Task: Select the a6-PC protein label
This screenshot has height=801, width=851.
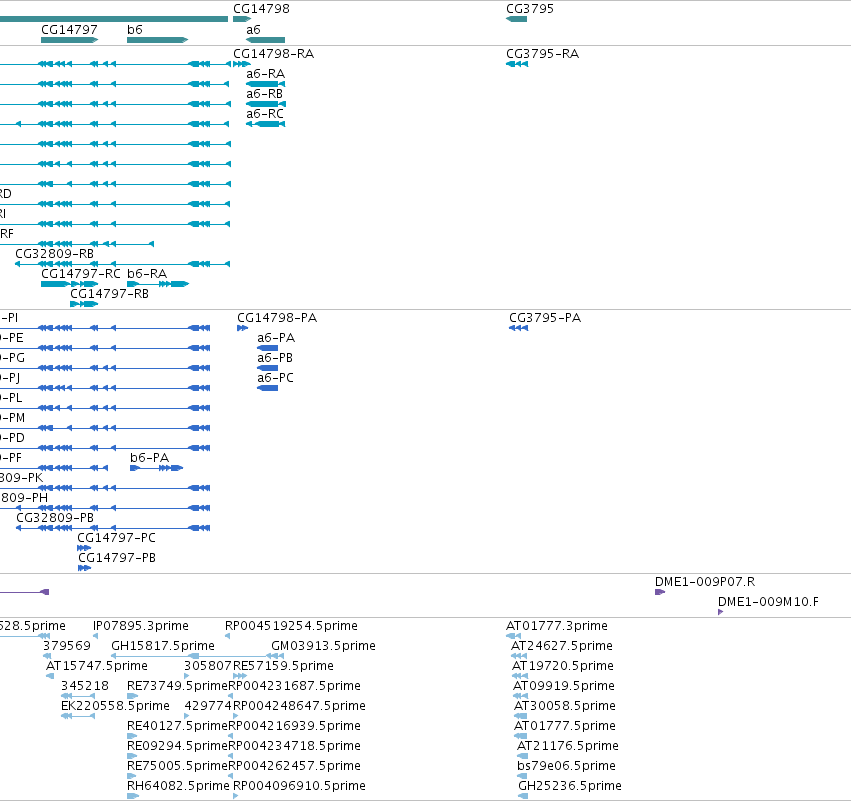Action: point(275,378)
